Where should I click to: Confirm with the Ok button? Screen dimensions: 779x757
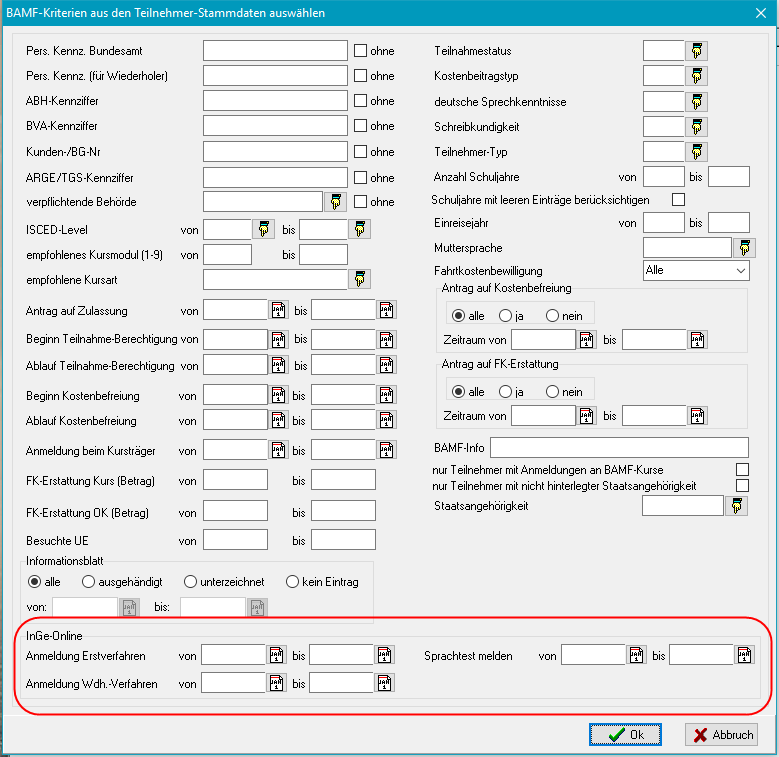click(x=625, y=735)
